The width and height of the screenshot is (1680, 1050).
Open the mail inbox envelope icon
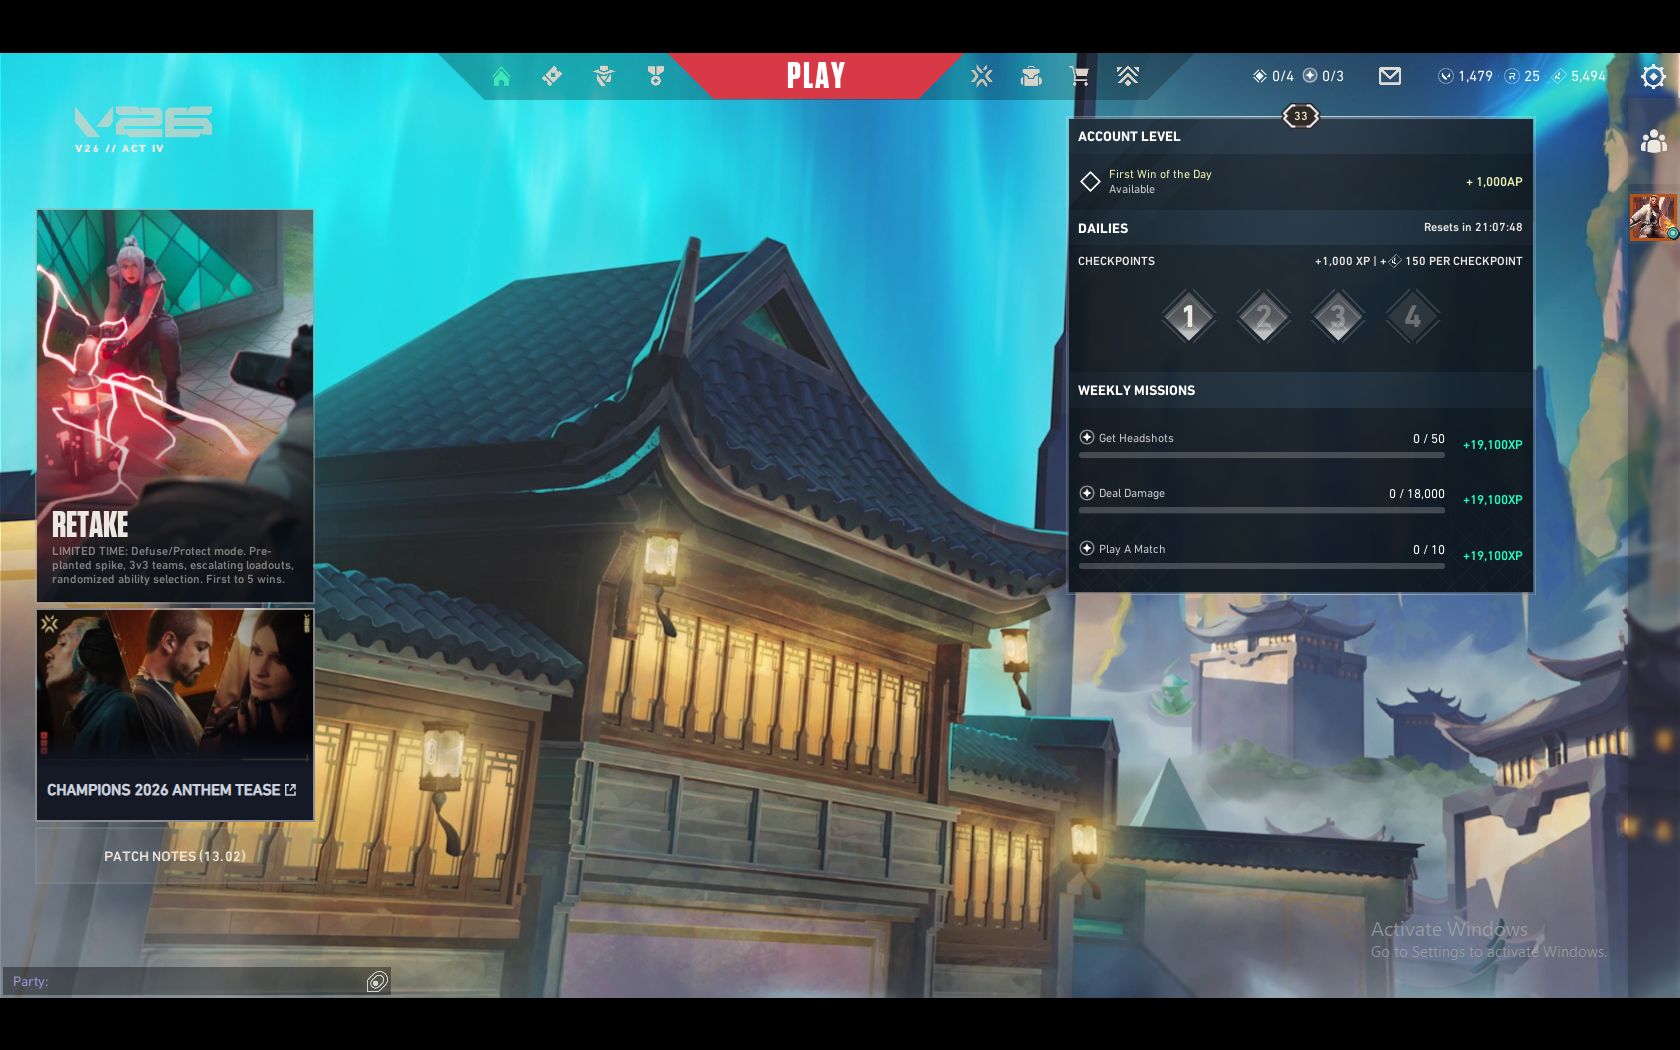pyautogui.click(x=1390, y=76)
